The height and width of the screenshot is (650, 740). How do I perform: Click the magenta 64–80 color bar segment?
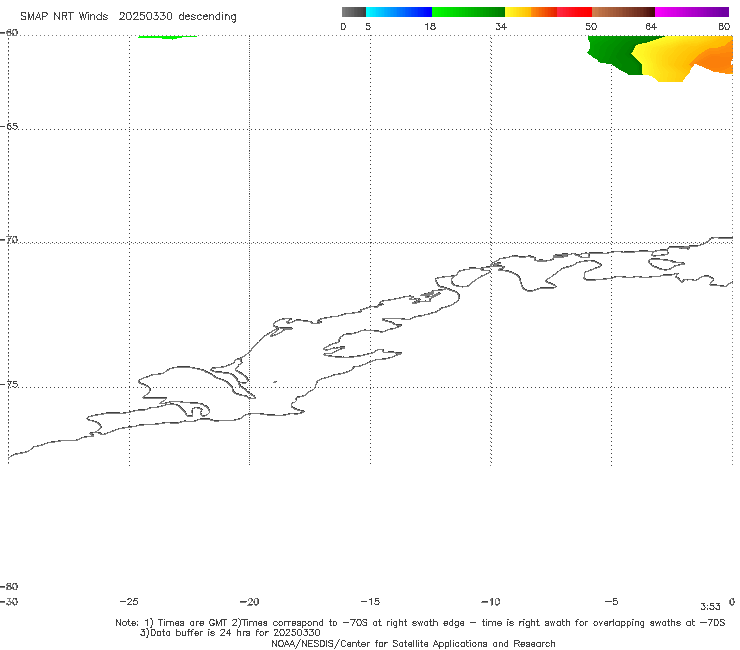coord(692,12)
